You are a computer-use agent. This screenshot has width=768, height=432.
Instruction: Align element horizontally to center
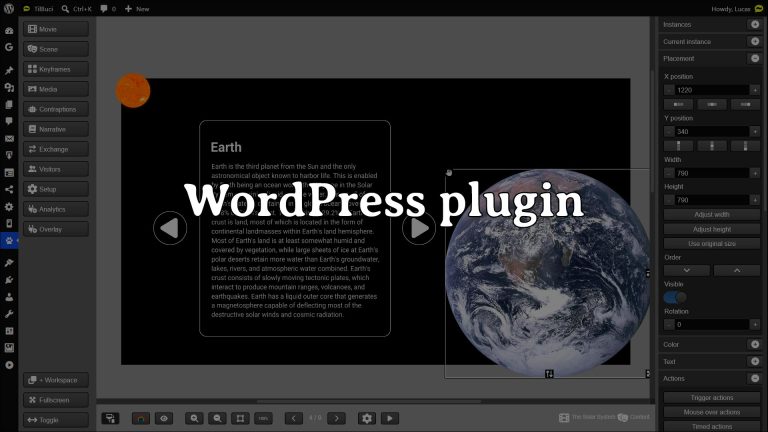712,104
